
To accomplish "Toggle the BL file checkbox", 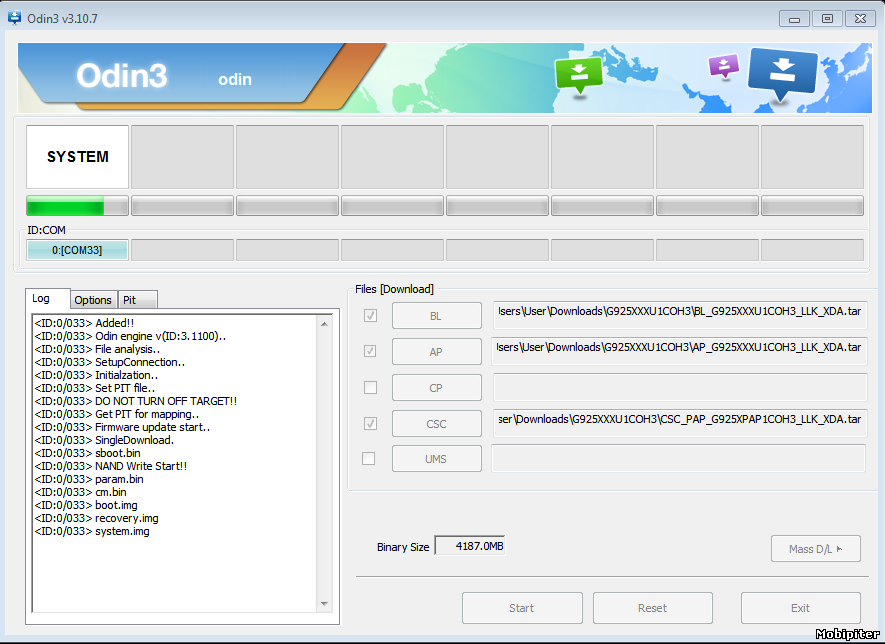I will [370, 316].
